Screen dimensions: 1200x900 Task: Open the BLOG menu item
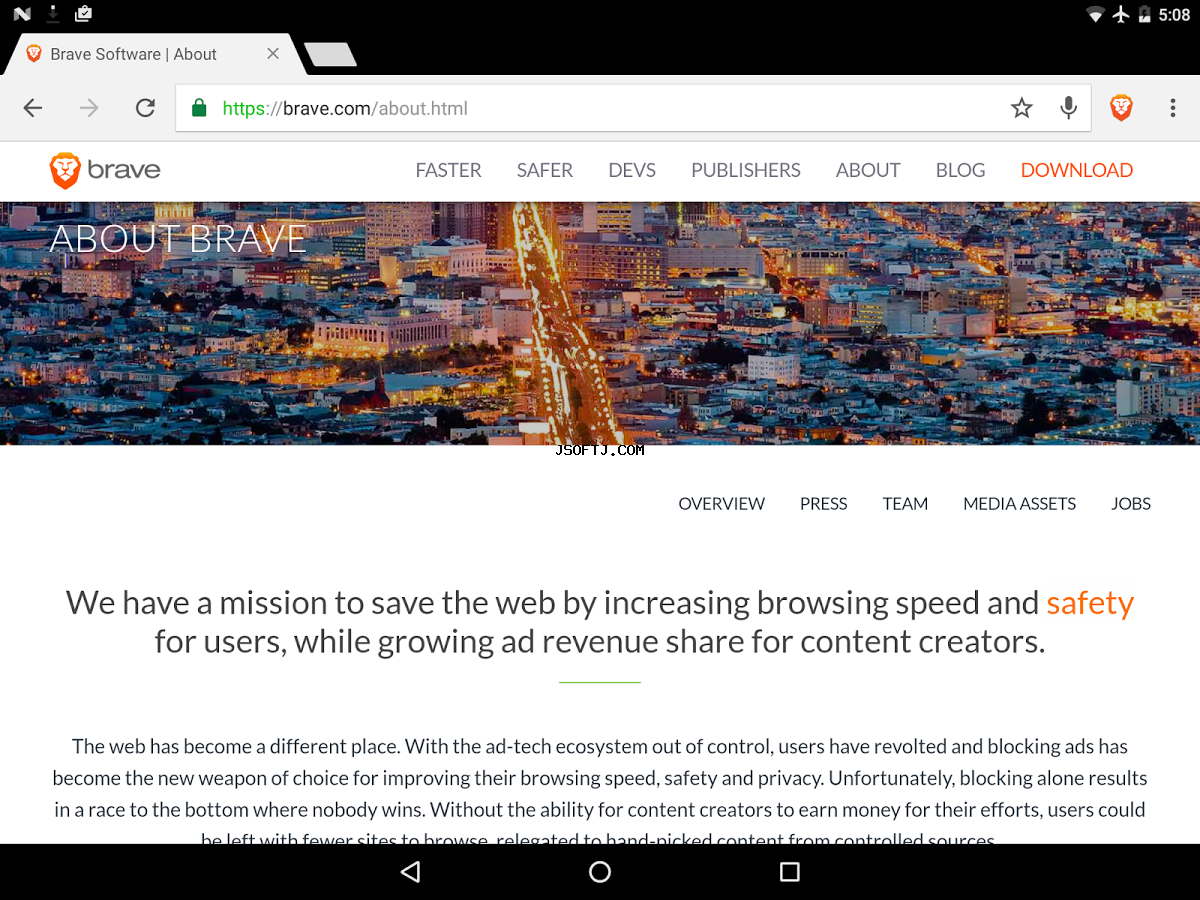(960, 170)
